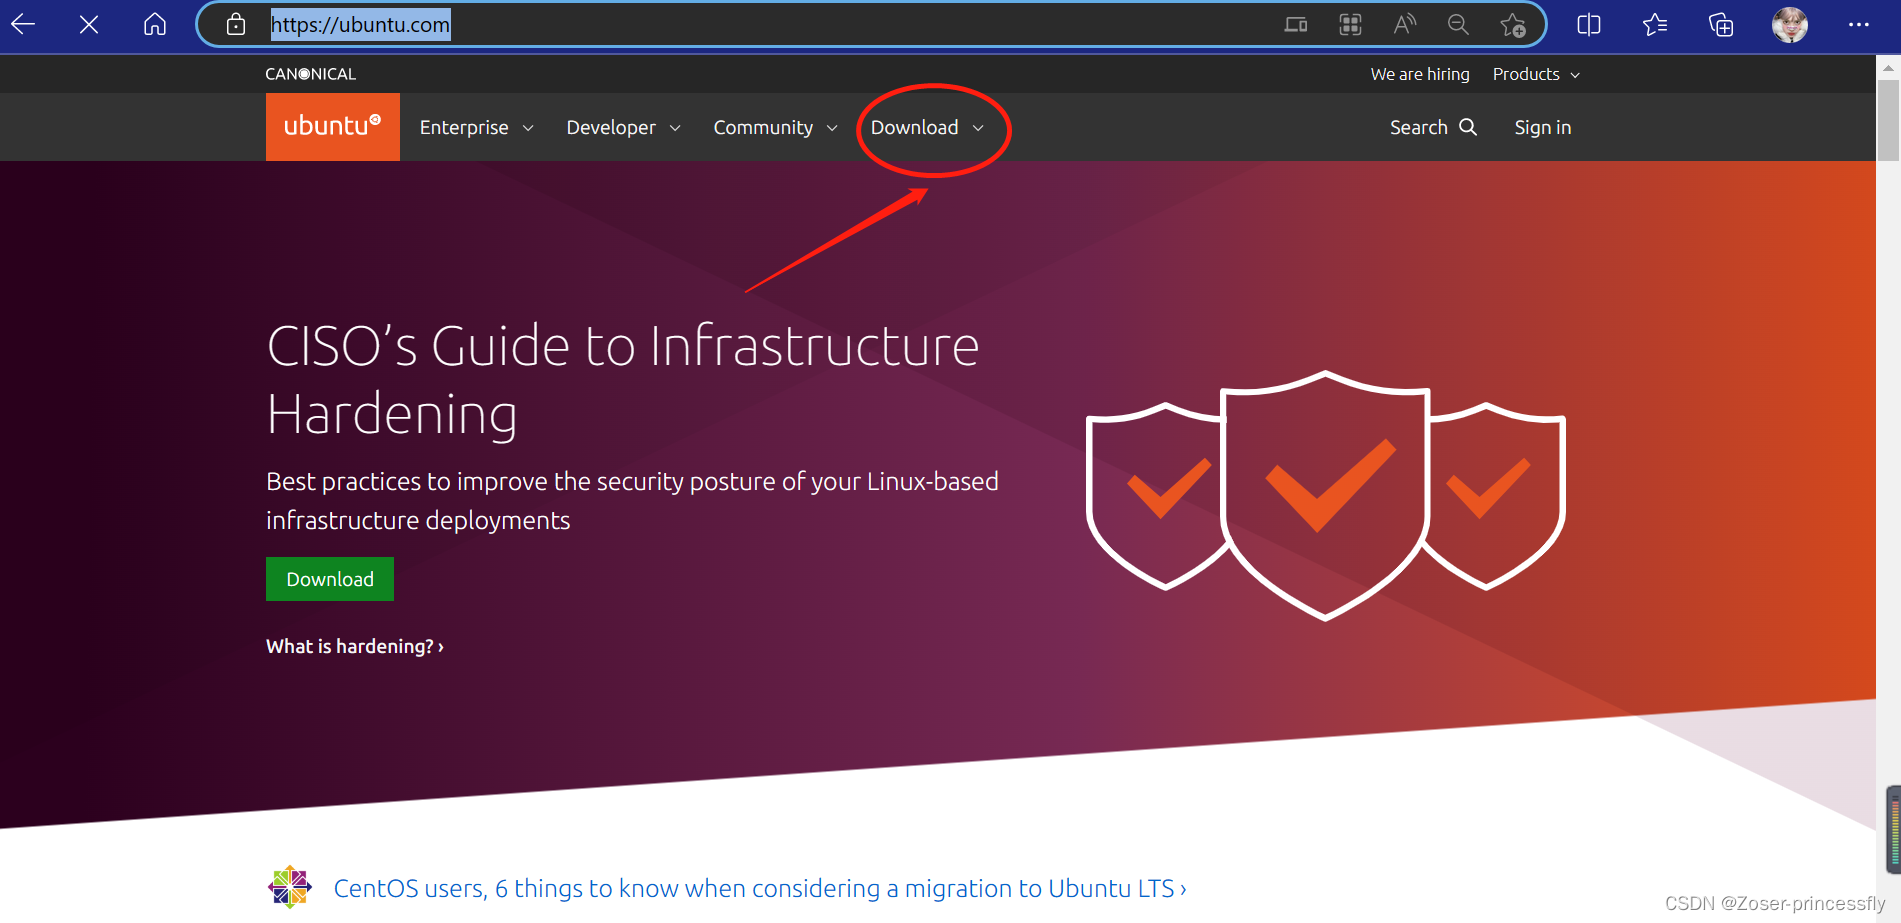Expand the Developer menu
Screen dimensions: 1901x923
623,127
